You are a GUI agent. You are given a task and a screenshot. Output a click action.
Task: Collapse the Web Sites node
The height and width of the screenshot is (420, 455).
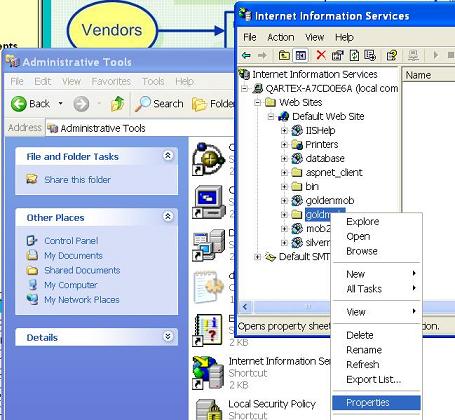[x=257, y=102]
